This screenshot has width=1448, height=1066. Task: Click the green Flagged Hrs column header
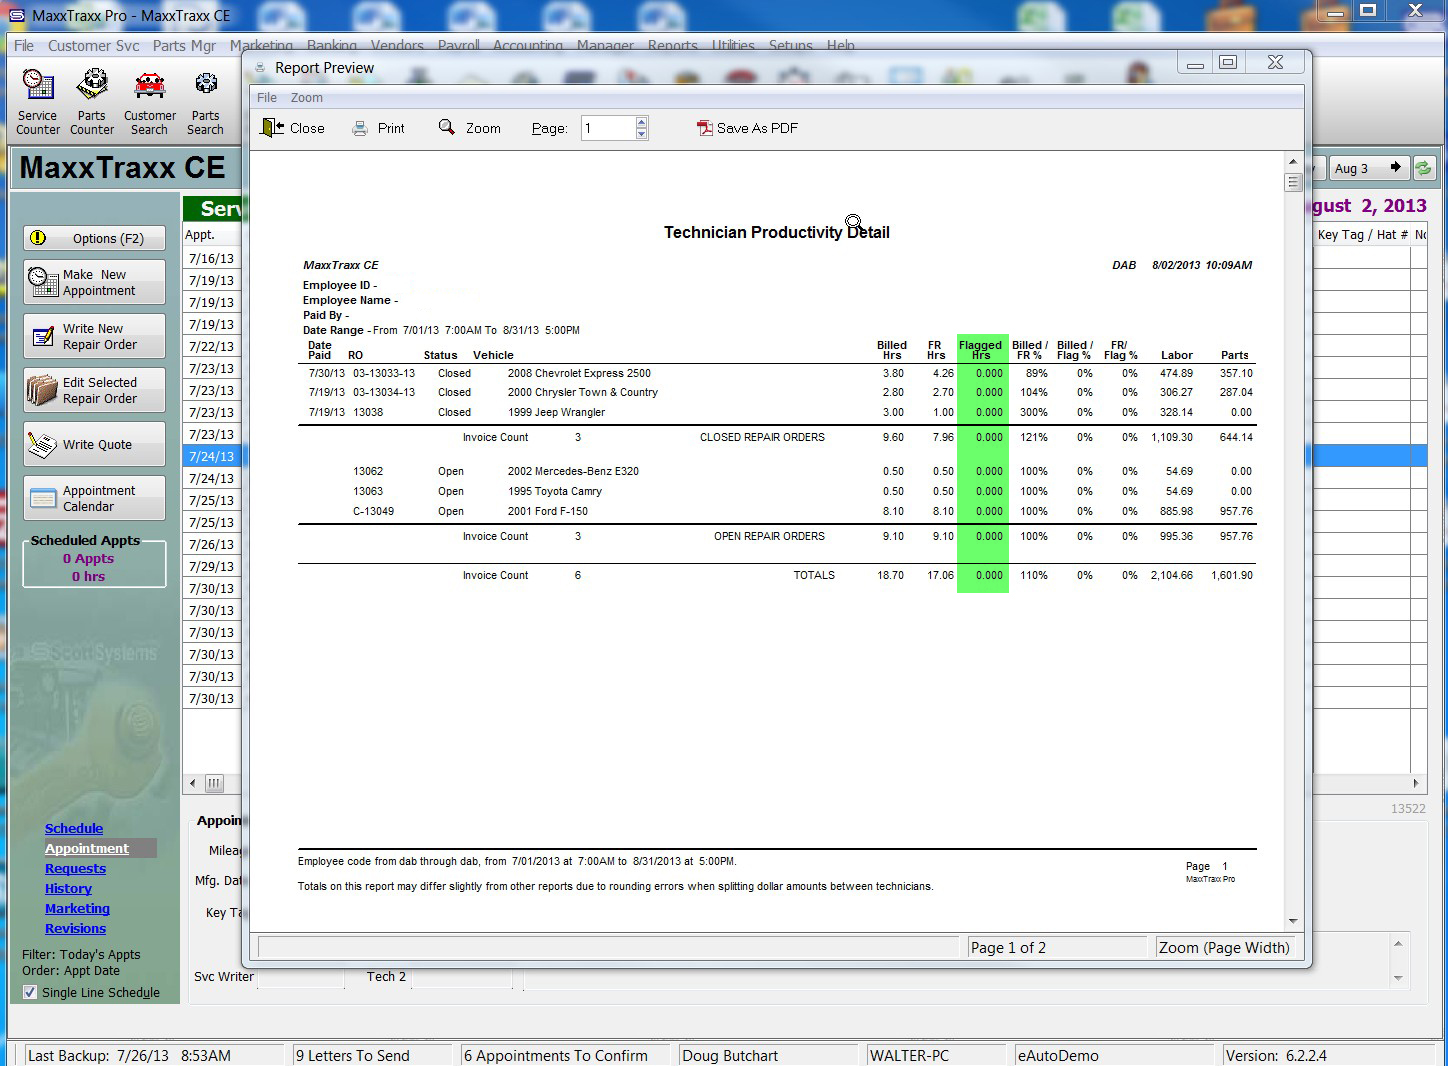click(x=981, y=350)
